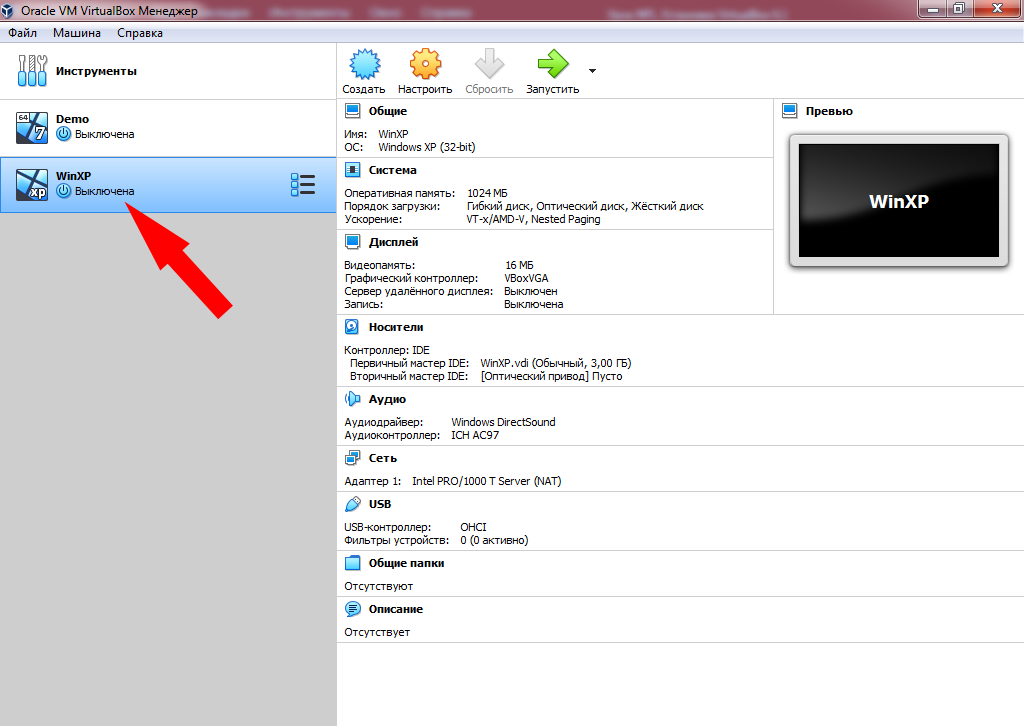Select the Demo Windows 7 machine icon
Viewport: 1024px width, 726px height.
tap(32, 127)
